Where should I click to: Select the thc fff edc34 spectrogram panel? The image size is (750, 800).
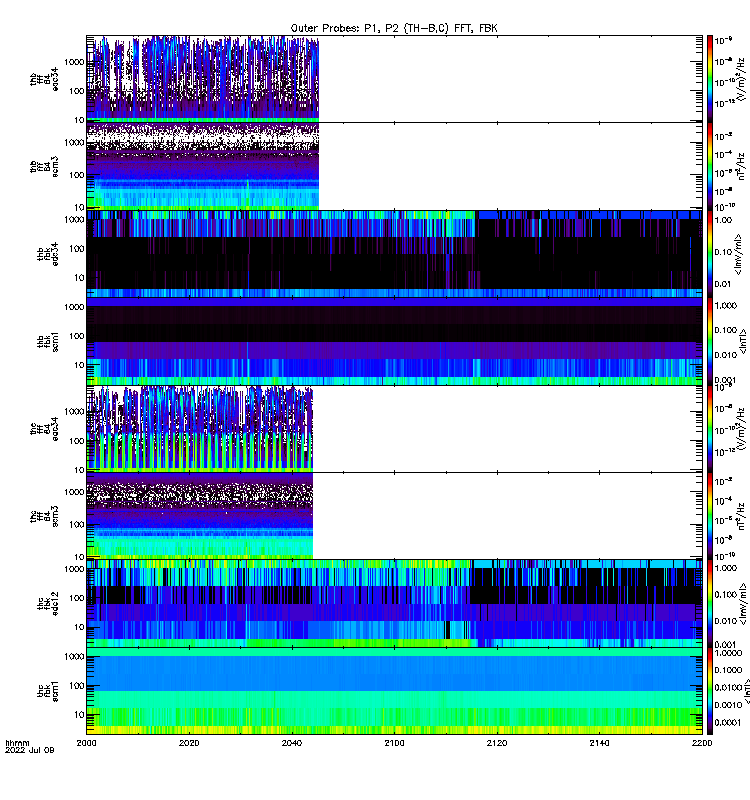pos(394,429)
